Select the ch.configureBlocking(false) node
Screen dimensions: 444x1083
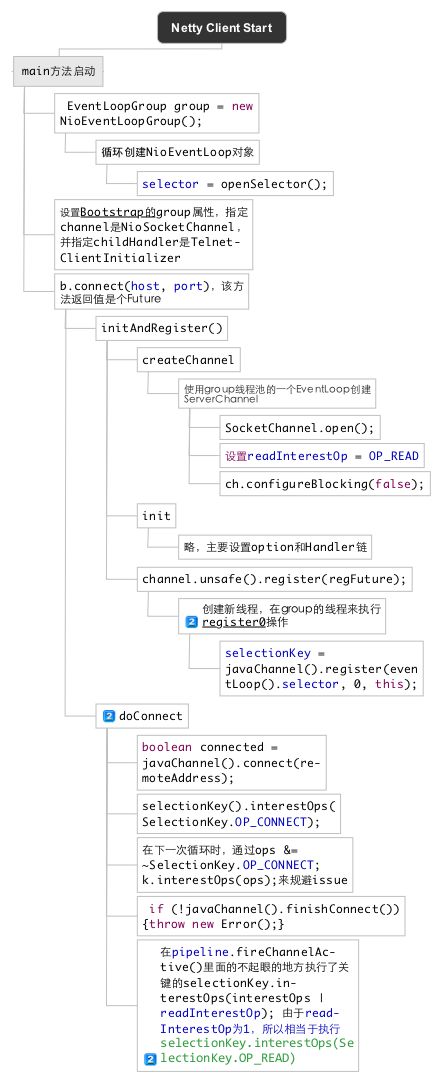point(325,483)
